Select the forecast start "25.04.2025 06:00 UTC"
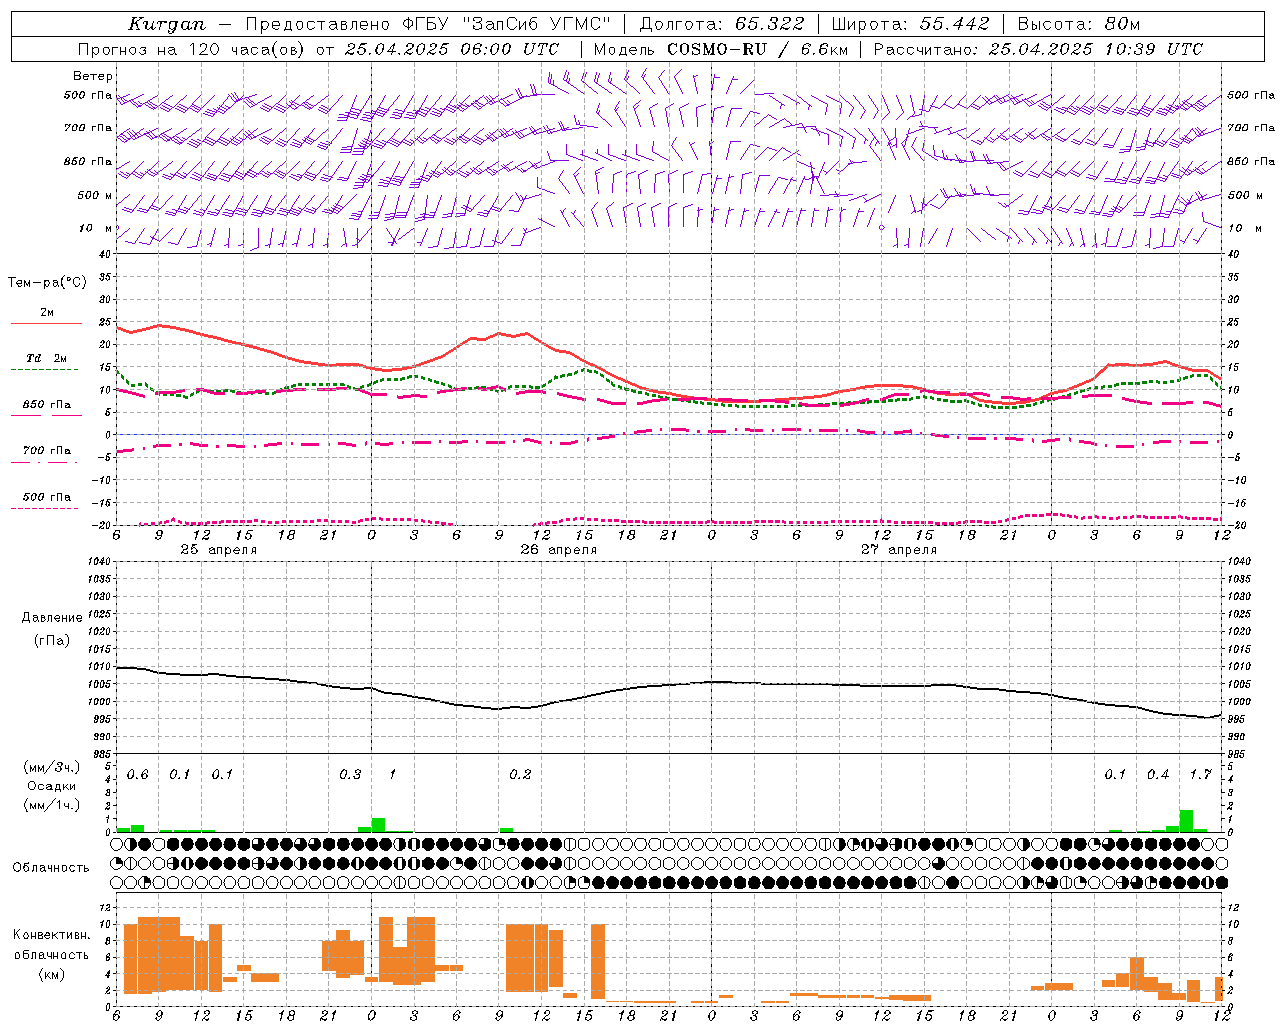The width and height of the screenshot is (1280, 1024). tap(451, 49)
